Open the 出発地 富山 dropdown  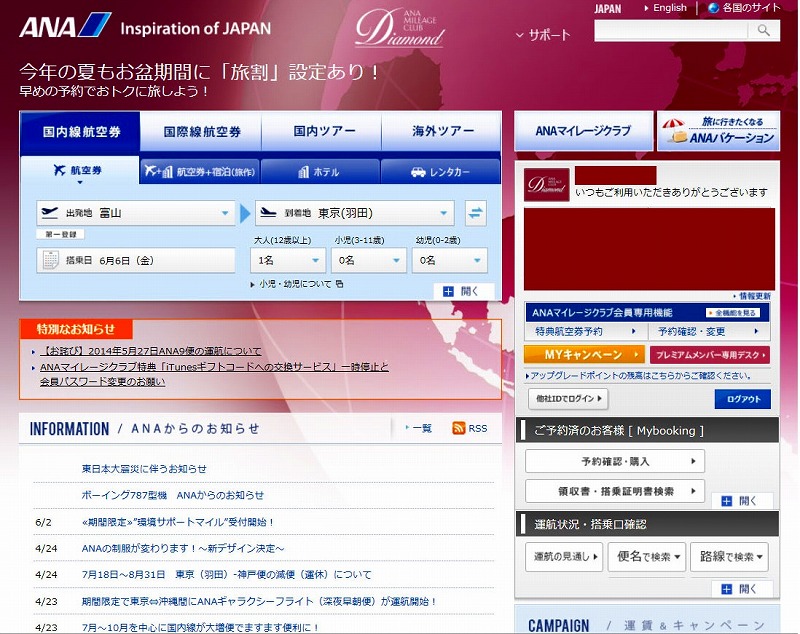click(x=136, y=213)
